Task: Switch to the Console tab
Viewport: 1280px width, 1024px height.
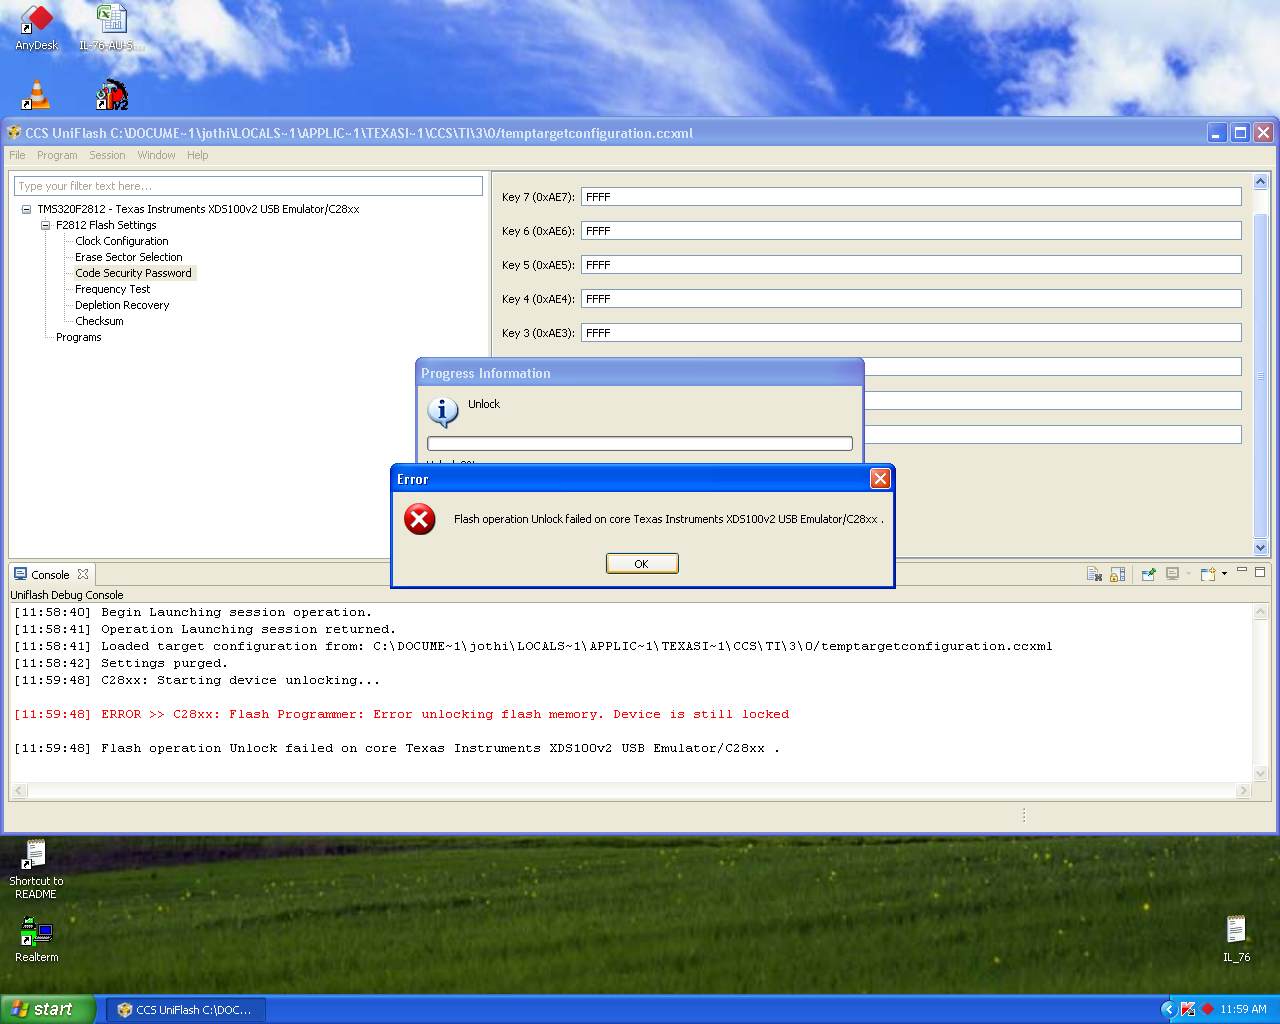Action: pos(50,575)
